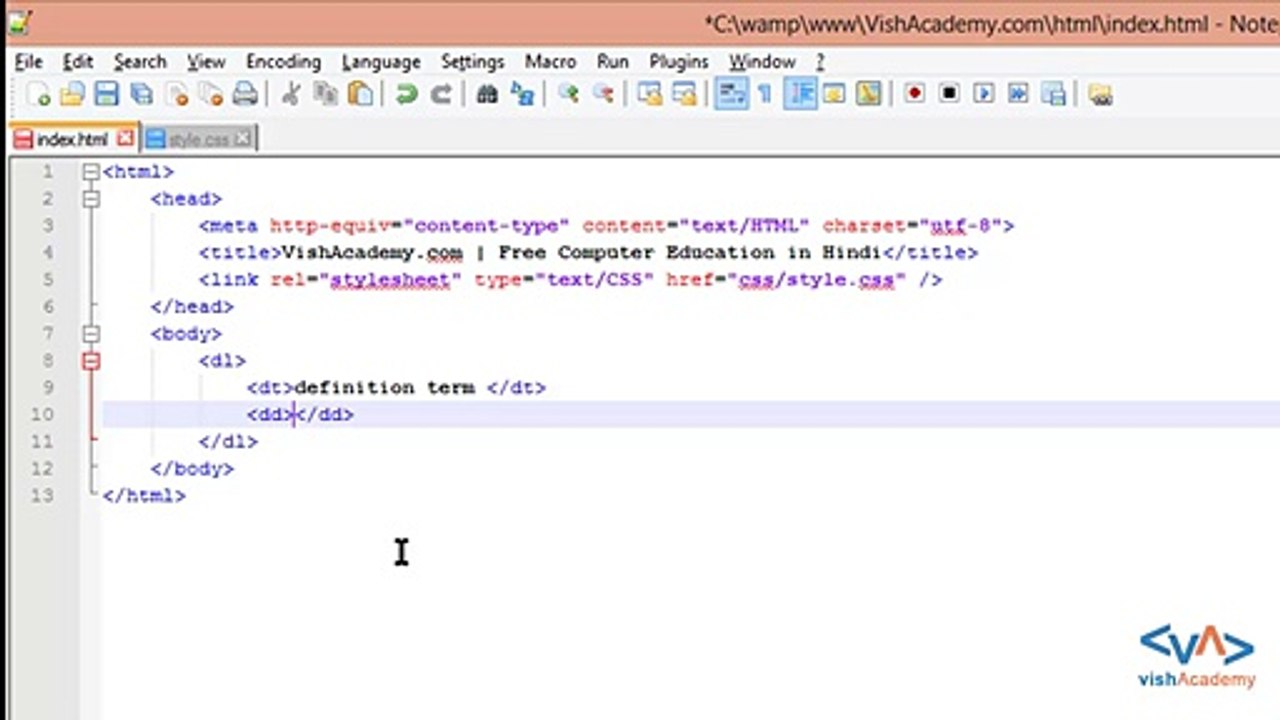Open the Encoding menu

click(x=283, y=62)
